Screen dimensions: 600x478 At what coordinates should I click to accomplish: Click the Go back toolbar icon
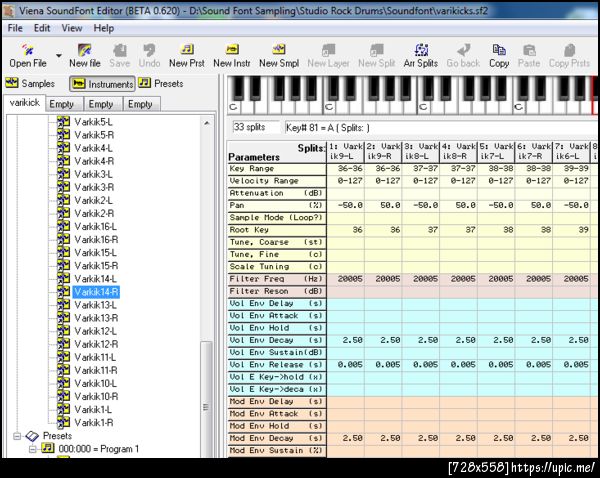463,55
